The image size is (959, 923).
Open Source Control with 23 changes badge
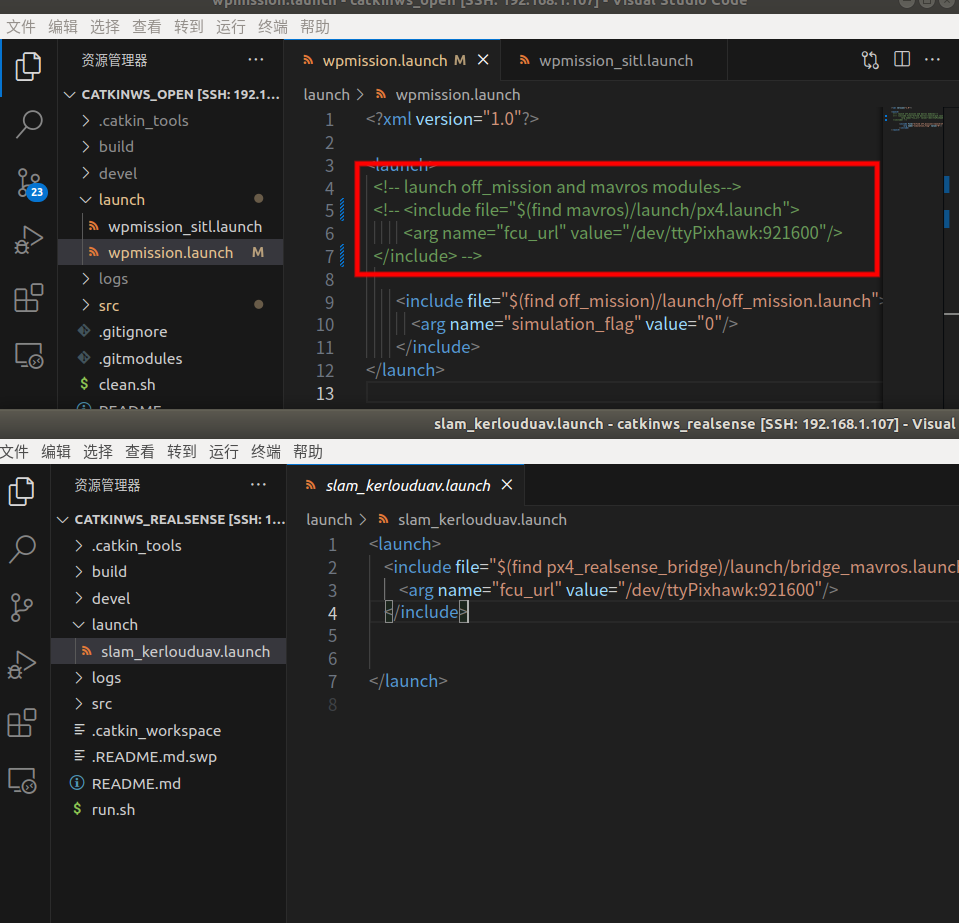pos(29,182)
